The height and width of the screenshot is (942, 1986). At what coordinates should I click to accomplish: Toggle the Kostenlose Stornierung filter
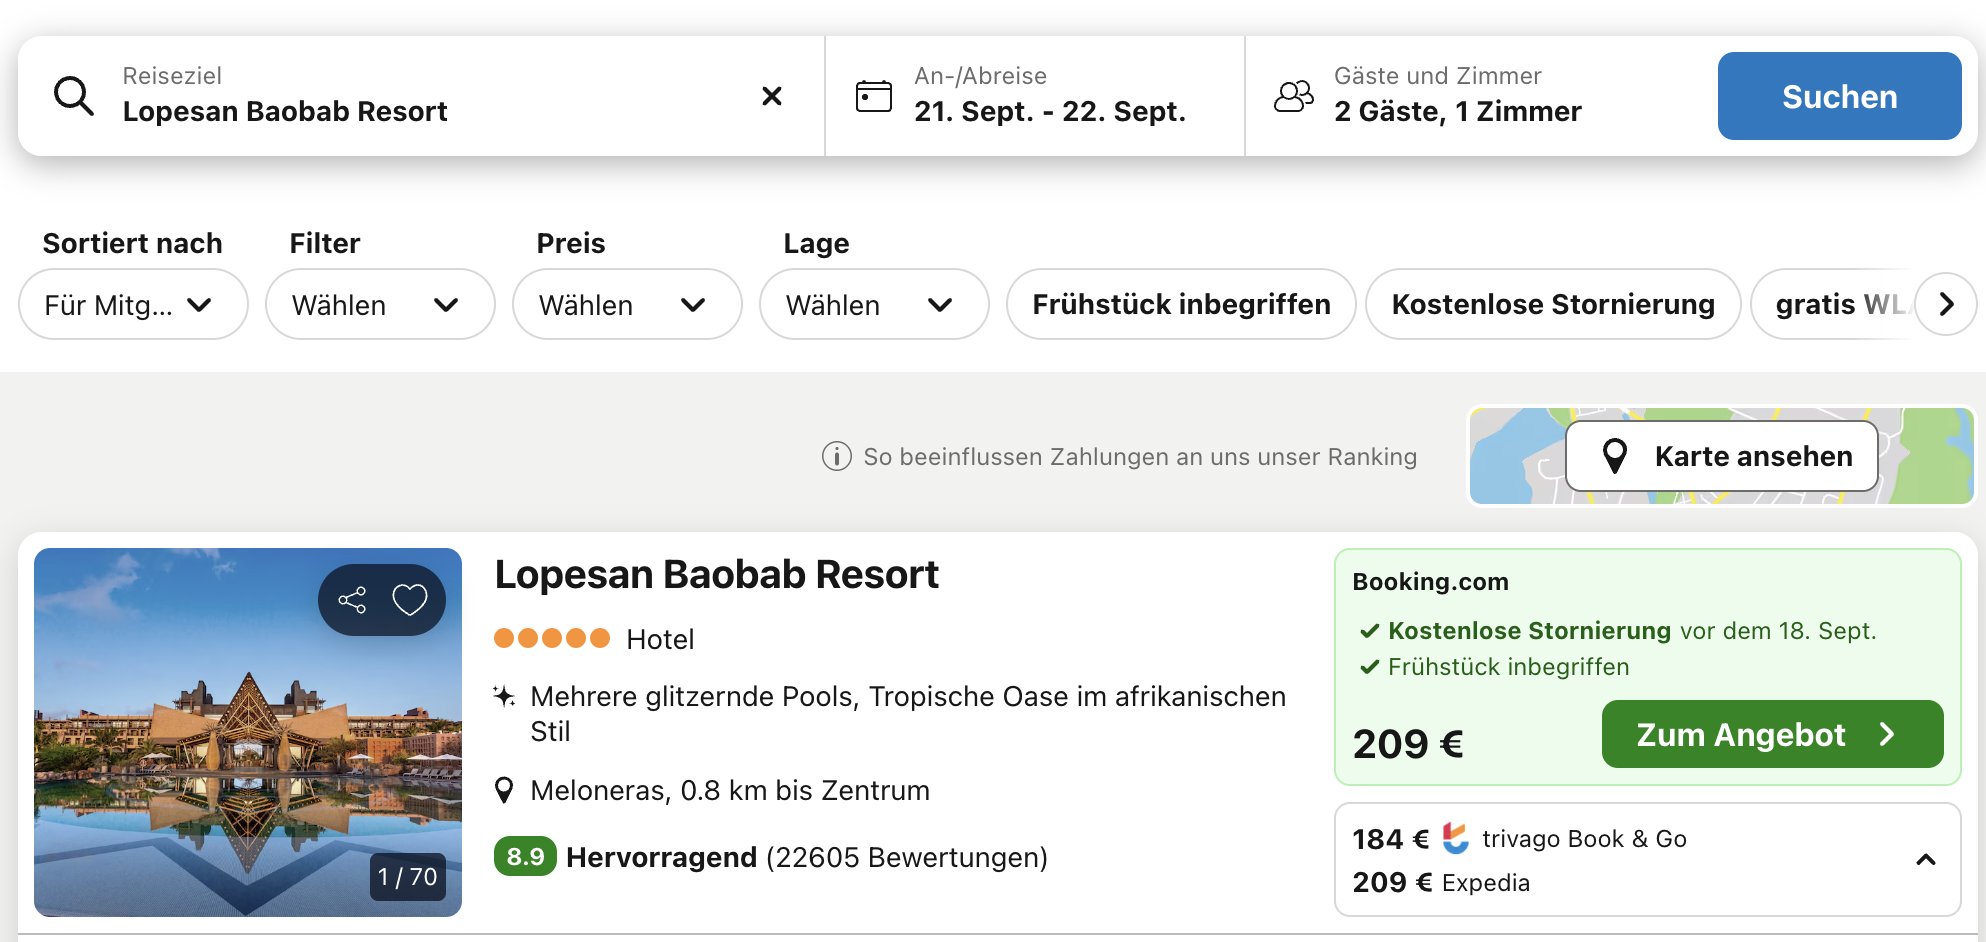pos(1553,304)
